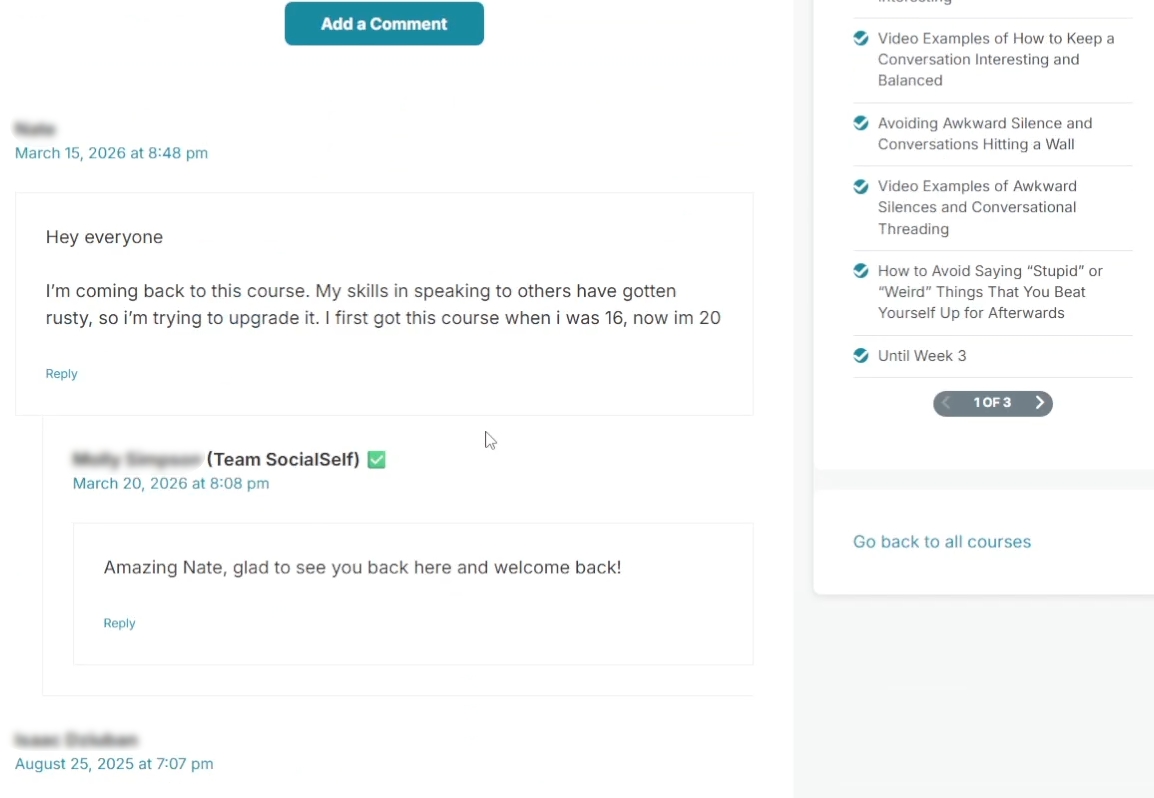Reply to Nate's 'Hey everyone' comment
1154x798 pixels.
[x=61, y=374]
